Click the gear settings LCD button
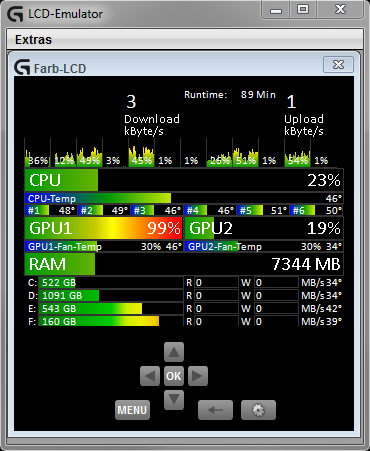This screenshot has height=451, width=370. coord(258,410)
